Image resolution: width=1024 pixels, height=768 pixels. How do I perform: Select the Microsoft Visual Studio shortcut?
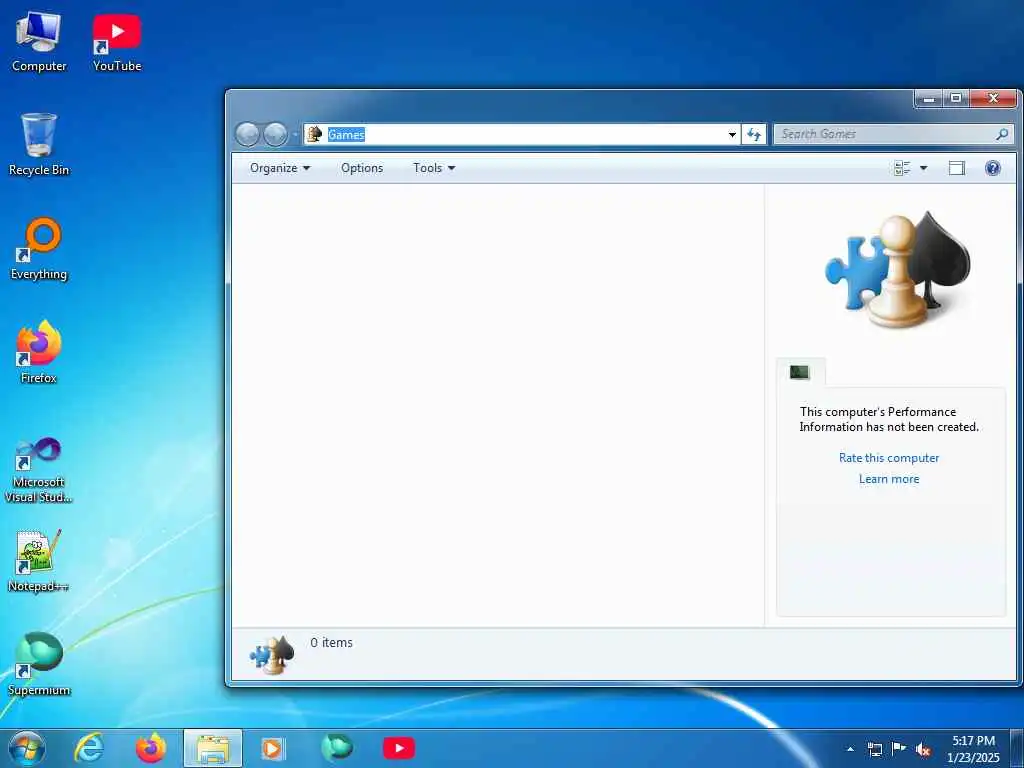[39, 470]
